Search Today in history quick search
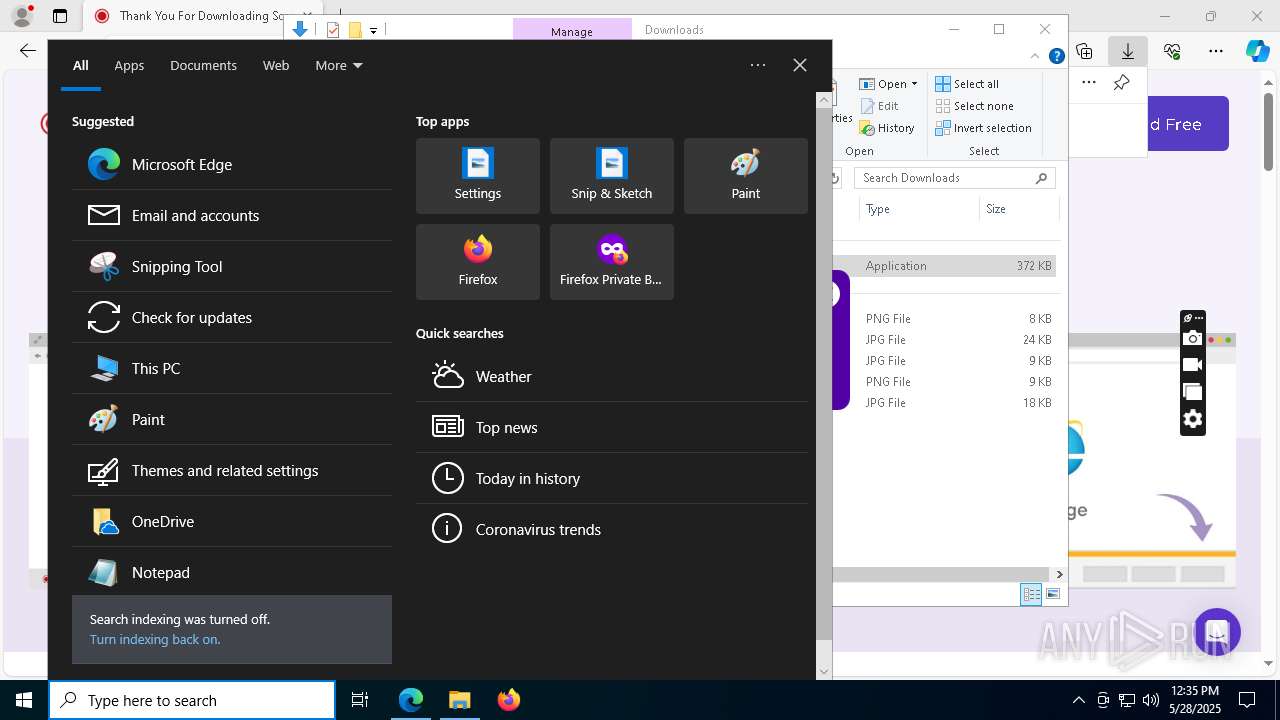 pos(612,479)
